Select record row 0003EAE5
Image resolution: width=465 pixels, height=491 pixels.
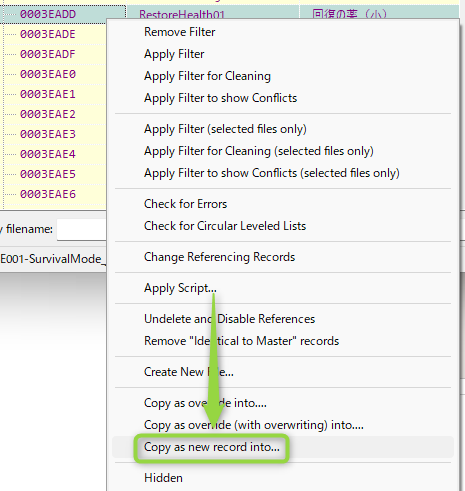click(x=48, y=174)
